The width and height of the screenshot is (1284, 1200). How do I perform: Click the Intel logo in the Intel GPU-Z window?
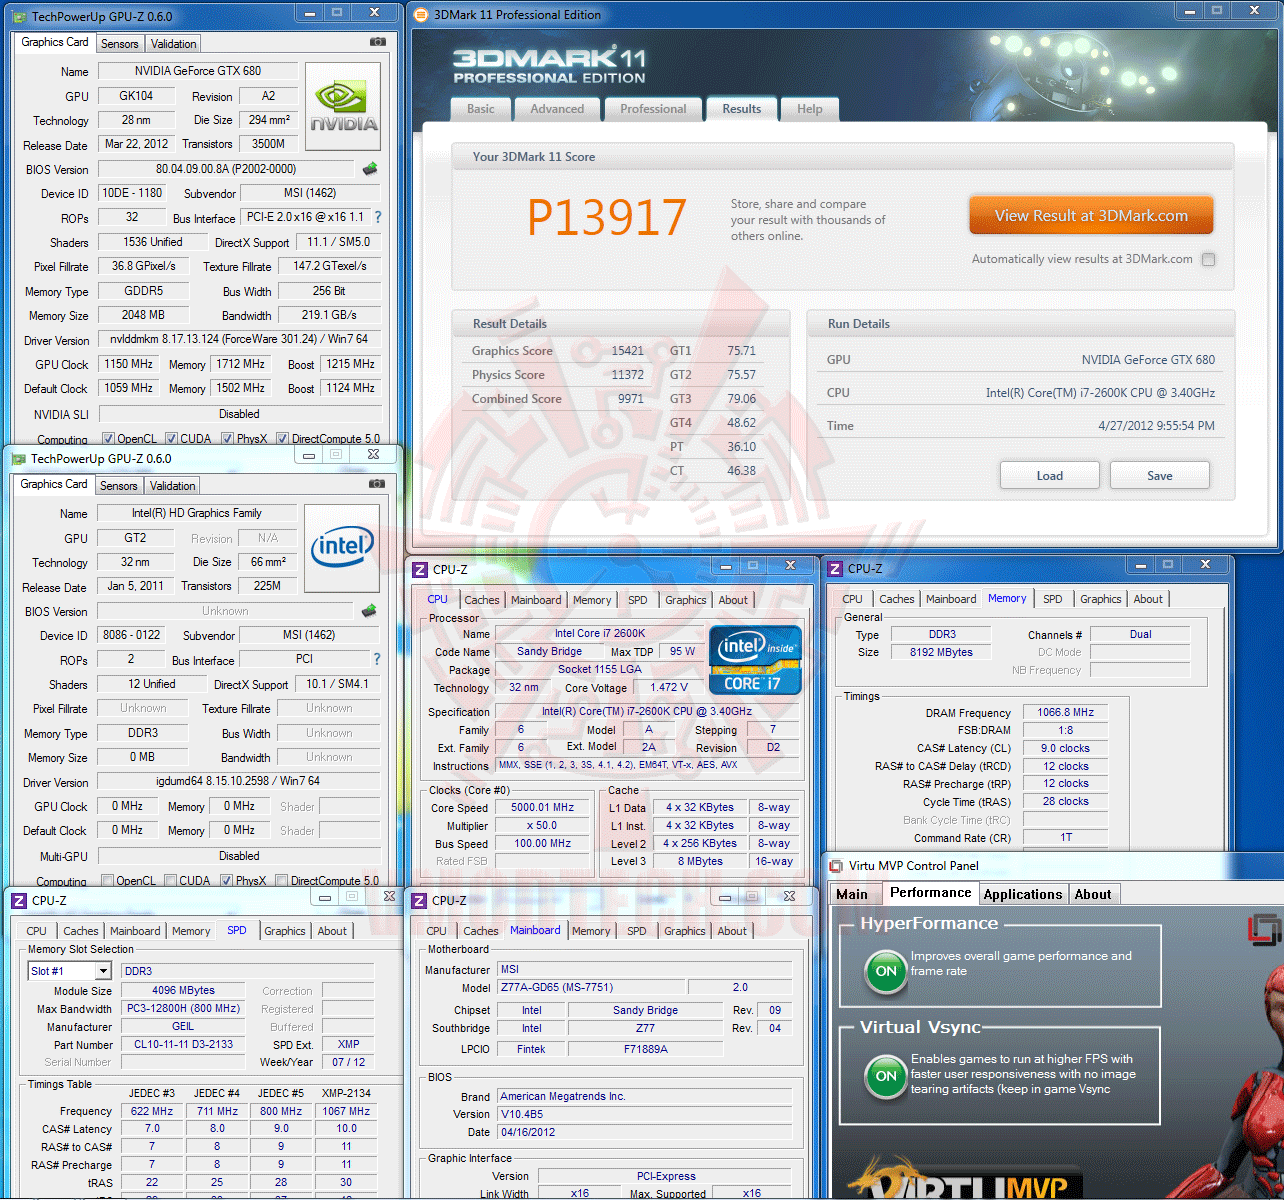pos(342,549)
